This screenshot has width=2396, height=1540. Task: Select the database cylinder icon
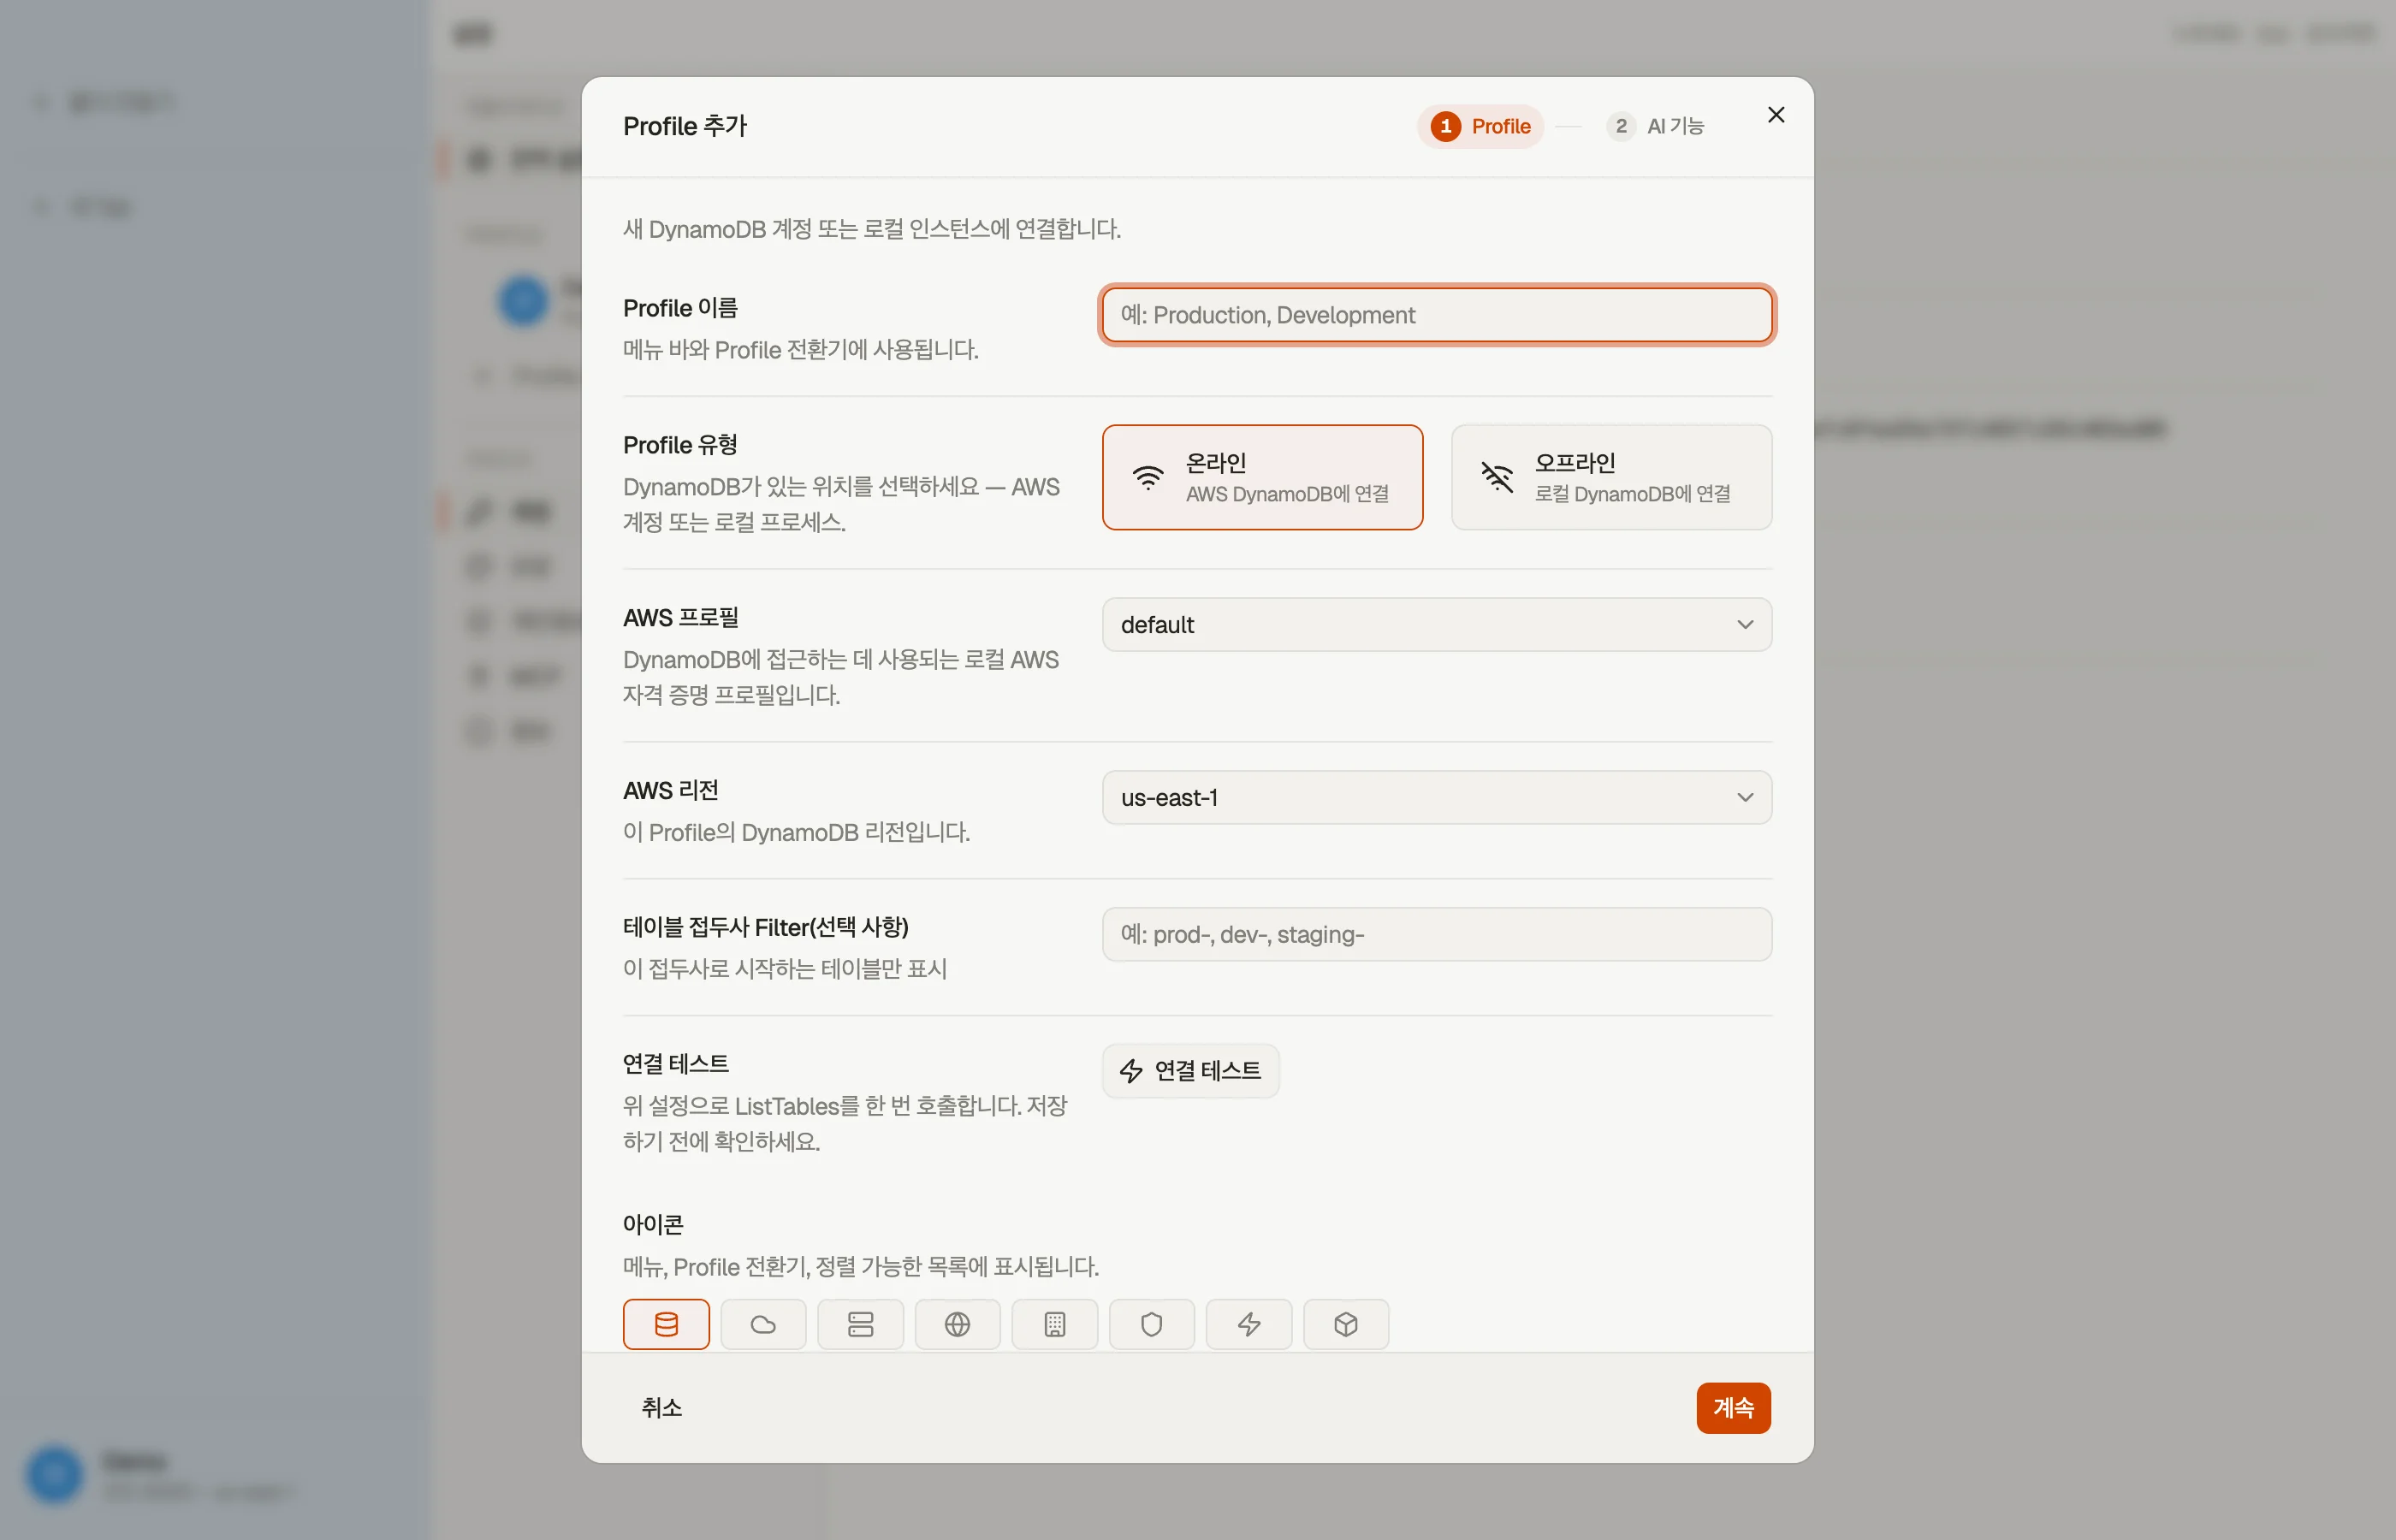pos(666,1324)
